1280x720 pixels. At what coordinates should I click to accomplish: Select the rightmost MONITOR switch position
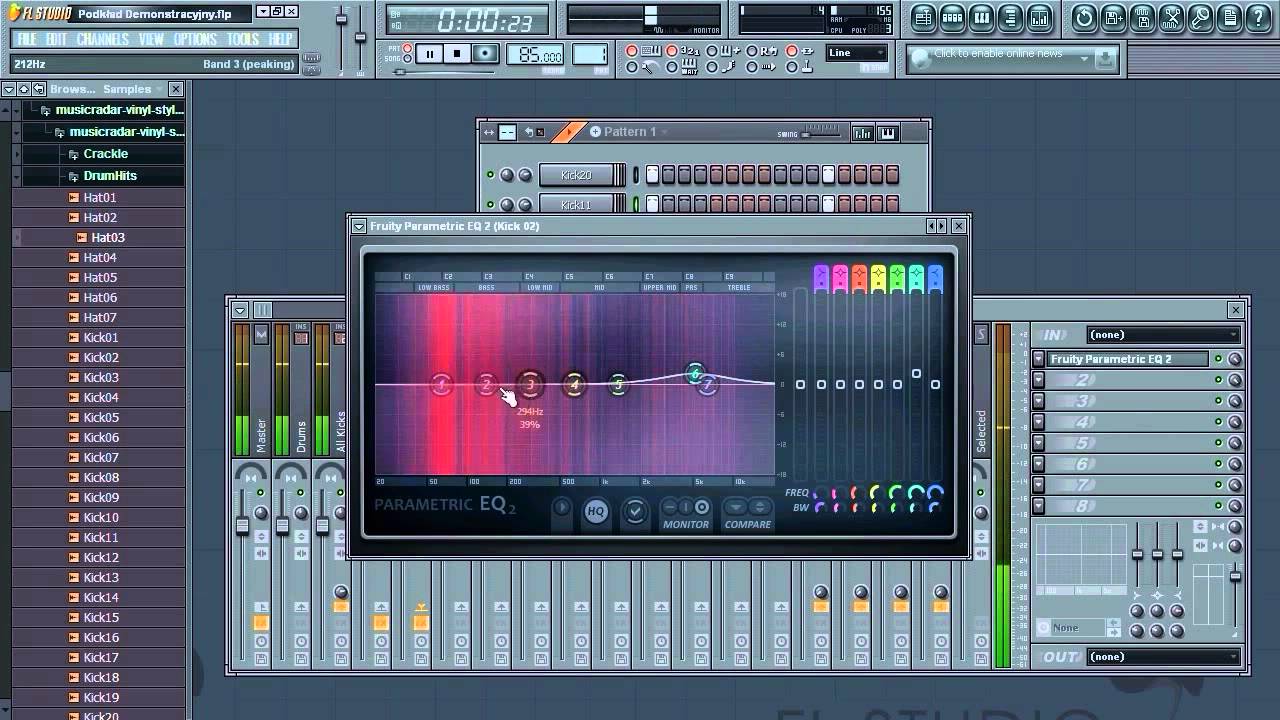tap(702, 507)
